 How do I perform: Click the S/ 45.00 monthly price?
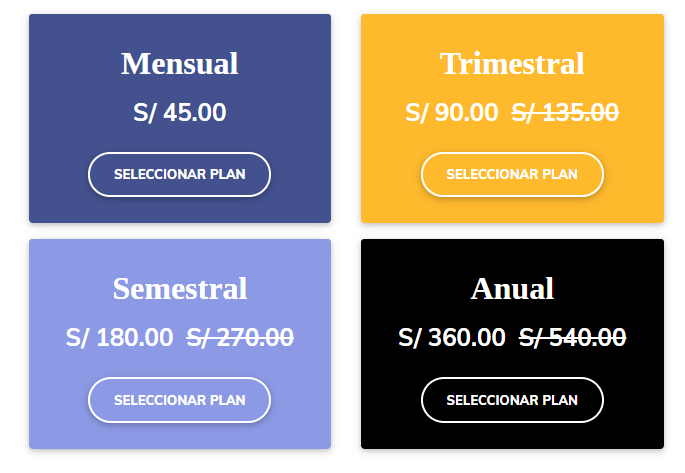180,112
